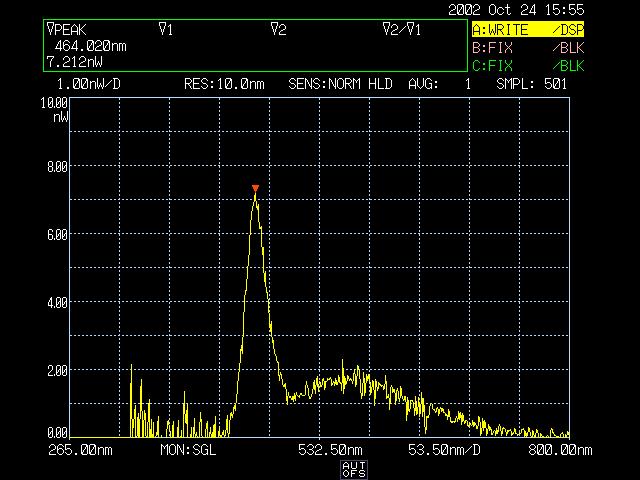
Task: Click the SENS:NORM HLD sensitivity setting
Action: 340,84
